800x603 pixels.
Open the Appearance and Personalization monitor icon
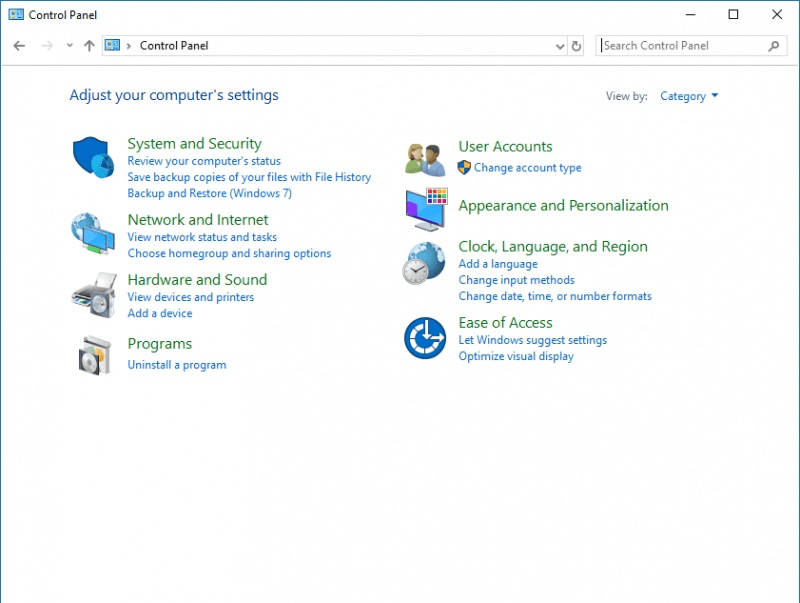coord(427,209)
